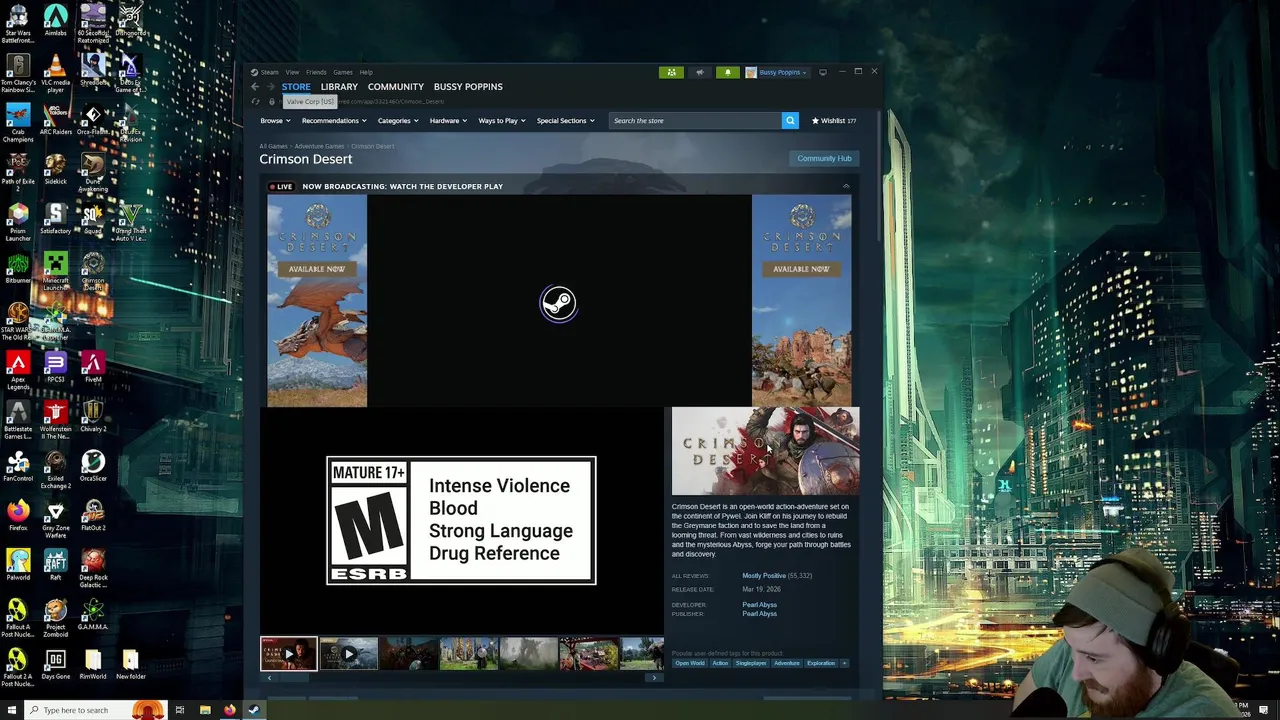
Task: Switch to the LIBRARY tab
Action: click(x=339, y=87)
